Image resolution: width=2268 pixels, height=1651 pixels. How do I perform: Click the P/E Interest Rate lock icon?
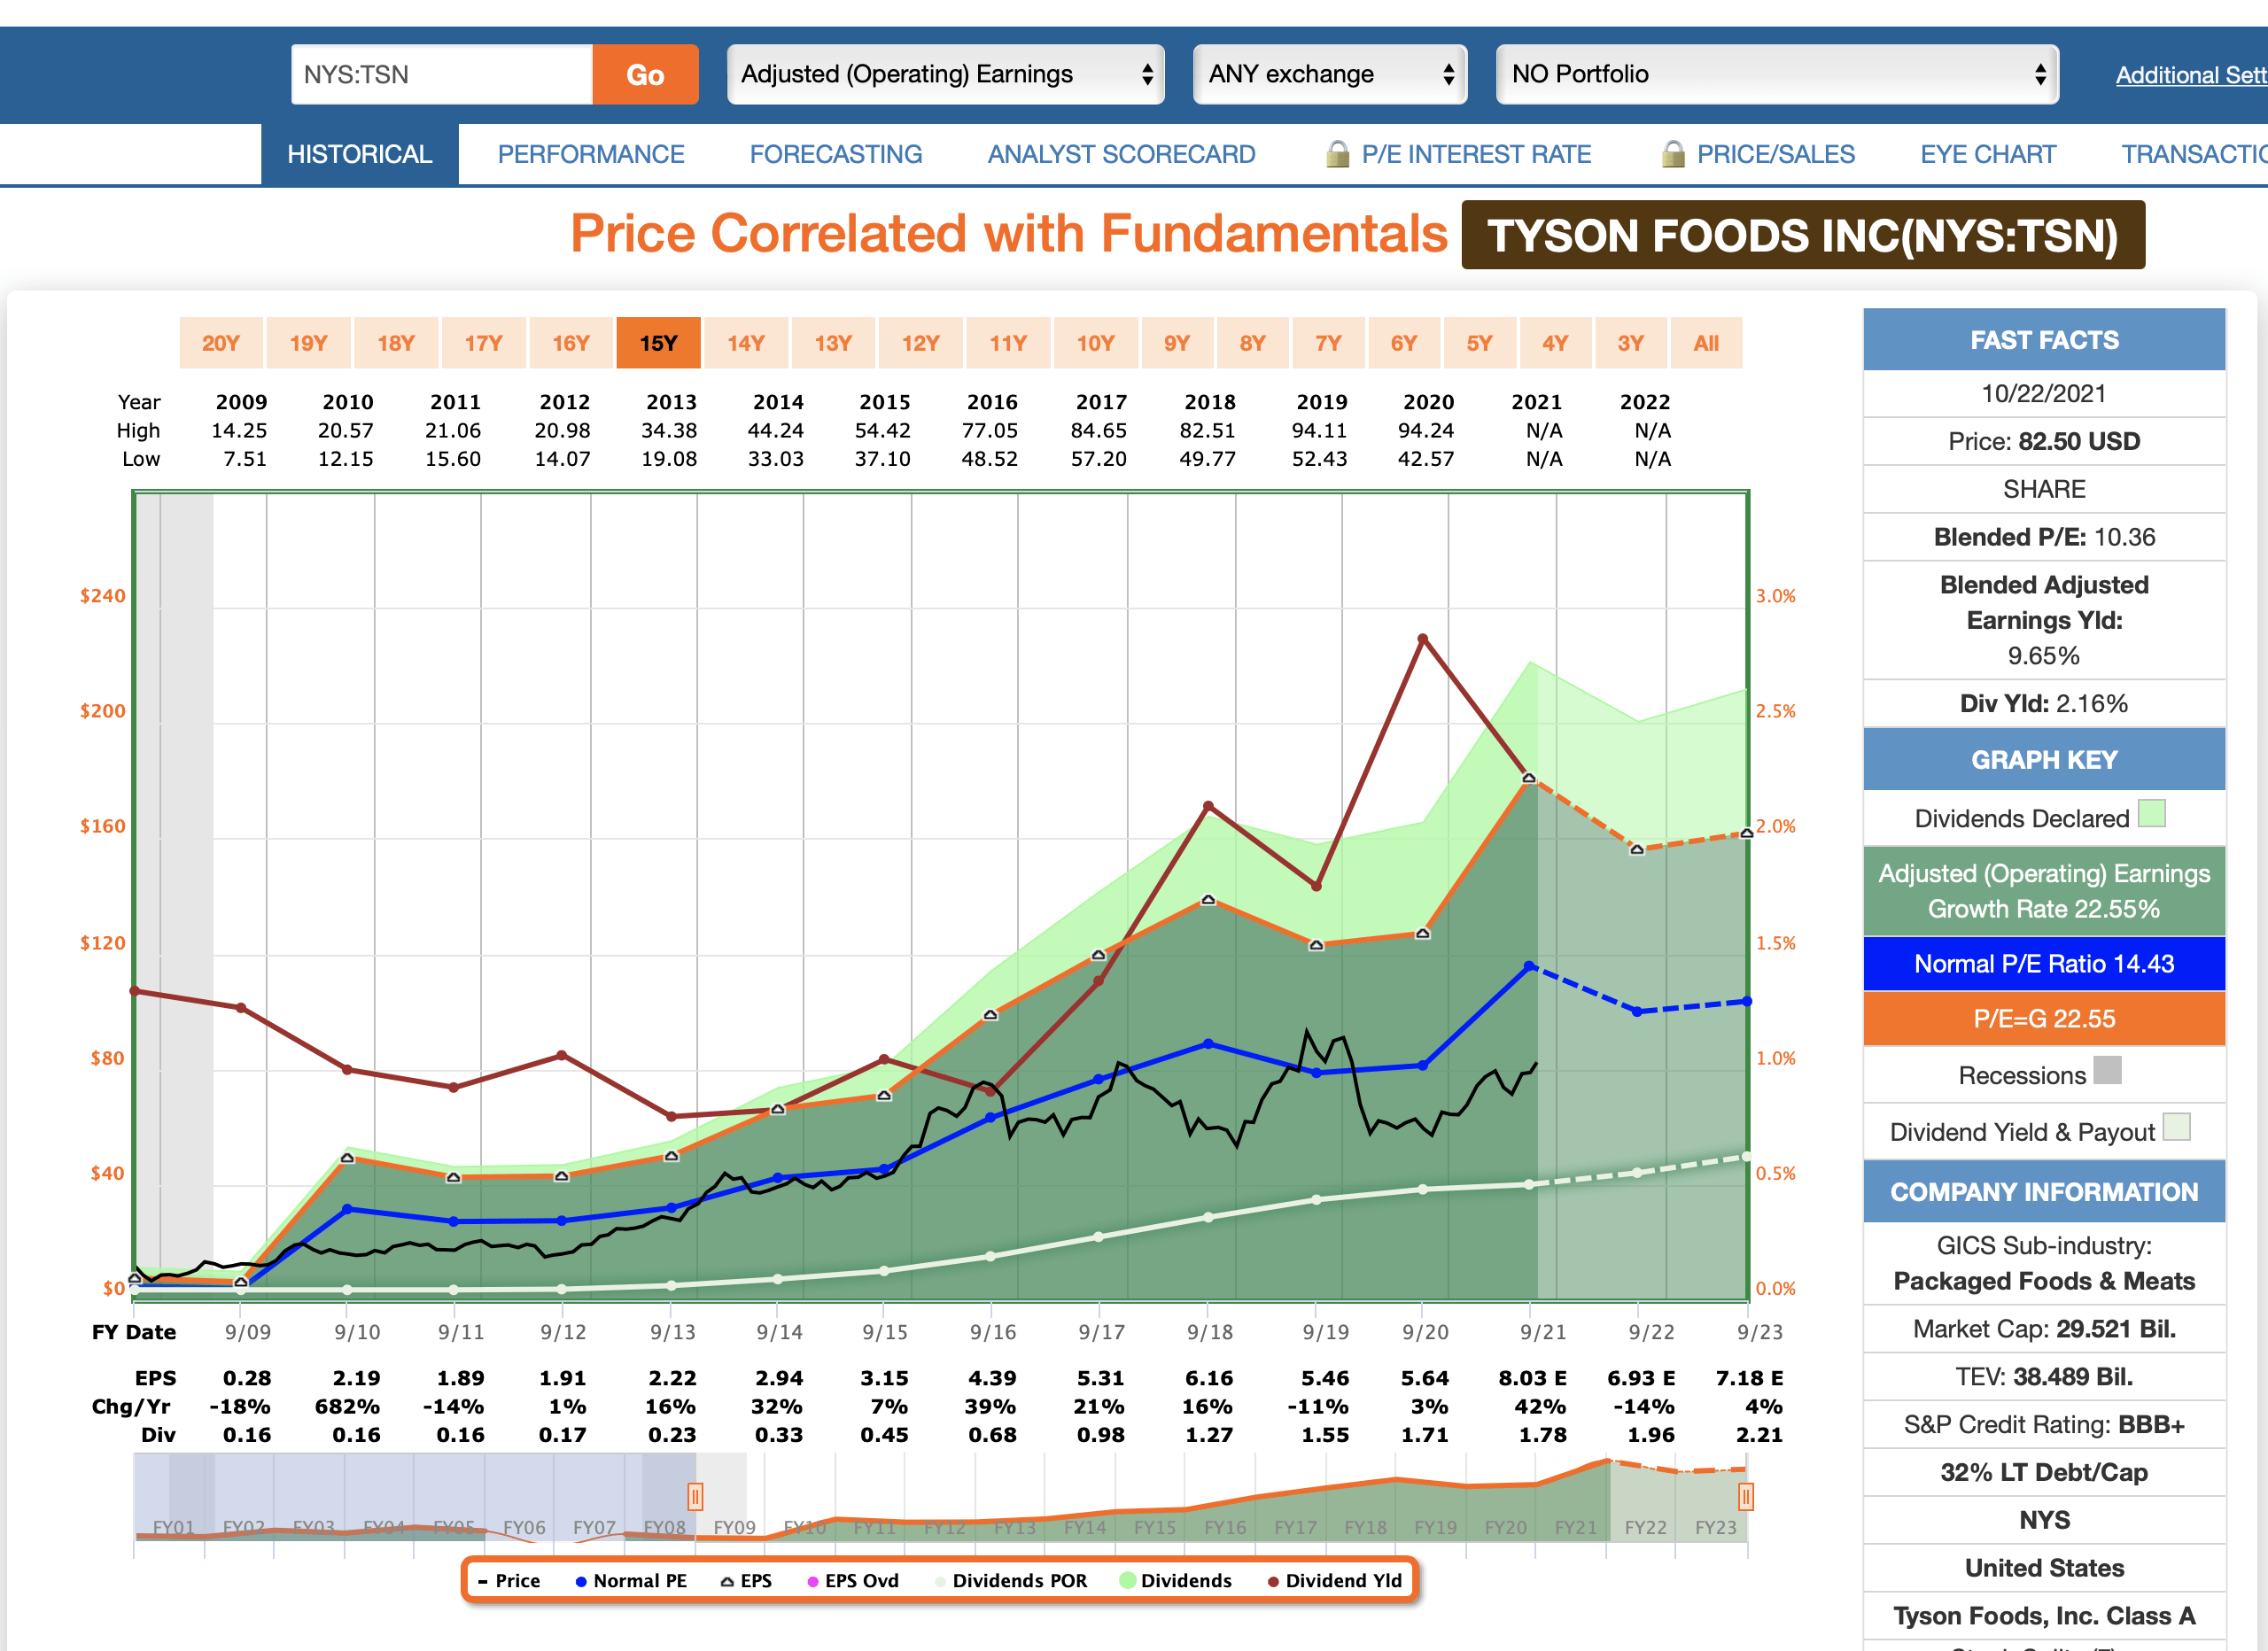click(1336, 154)
